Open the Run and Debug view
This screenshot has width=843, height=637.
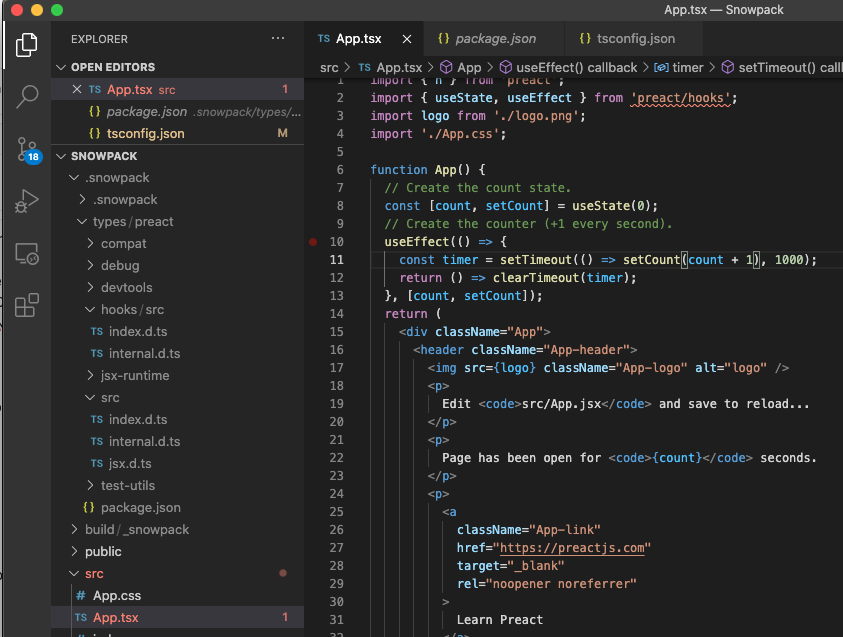[26, 201]
